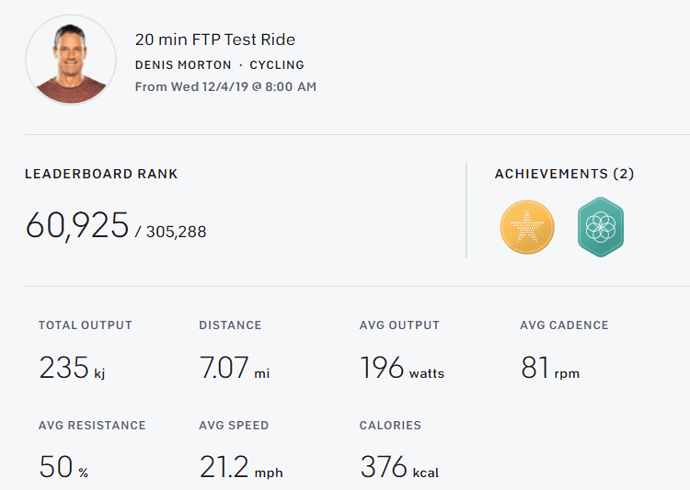
Task: Click the Total Output label
Action: 85,325
